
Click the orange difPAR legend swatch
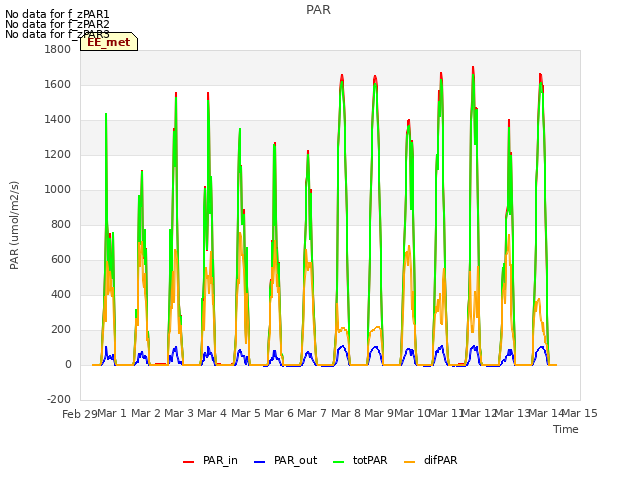(x=409, y=462)
